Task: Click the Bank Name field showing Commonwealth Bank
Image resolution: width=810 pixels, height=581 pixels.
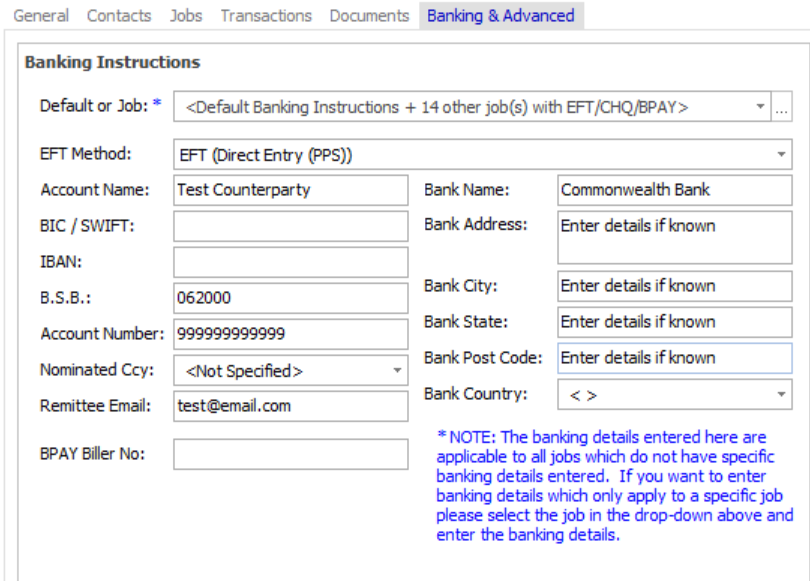Action: tap(674, 189)
